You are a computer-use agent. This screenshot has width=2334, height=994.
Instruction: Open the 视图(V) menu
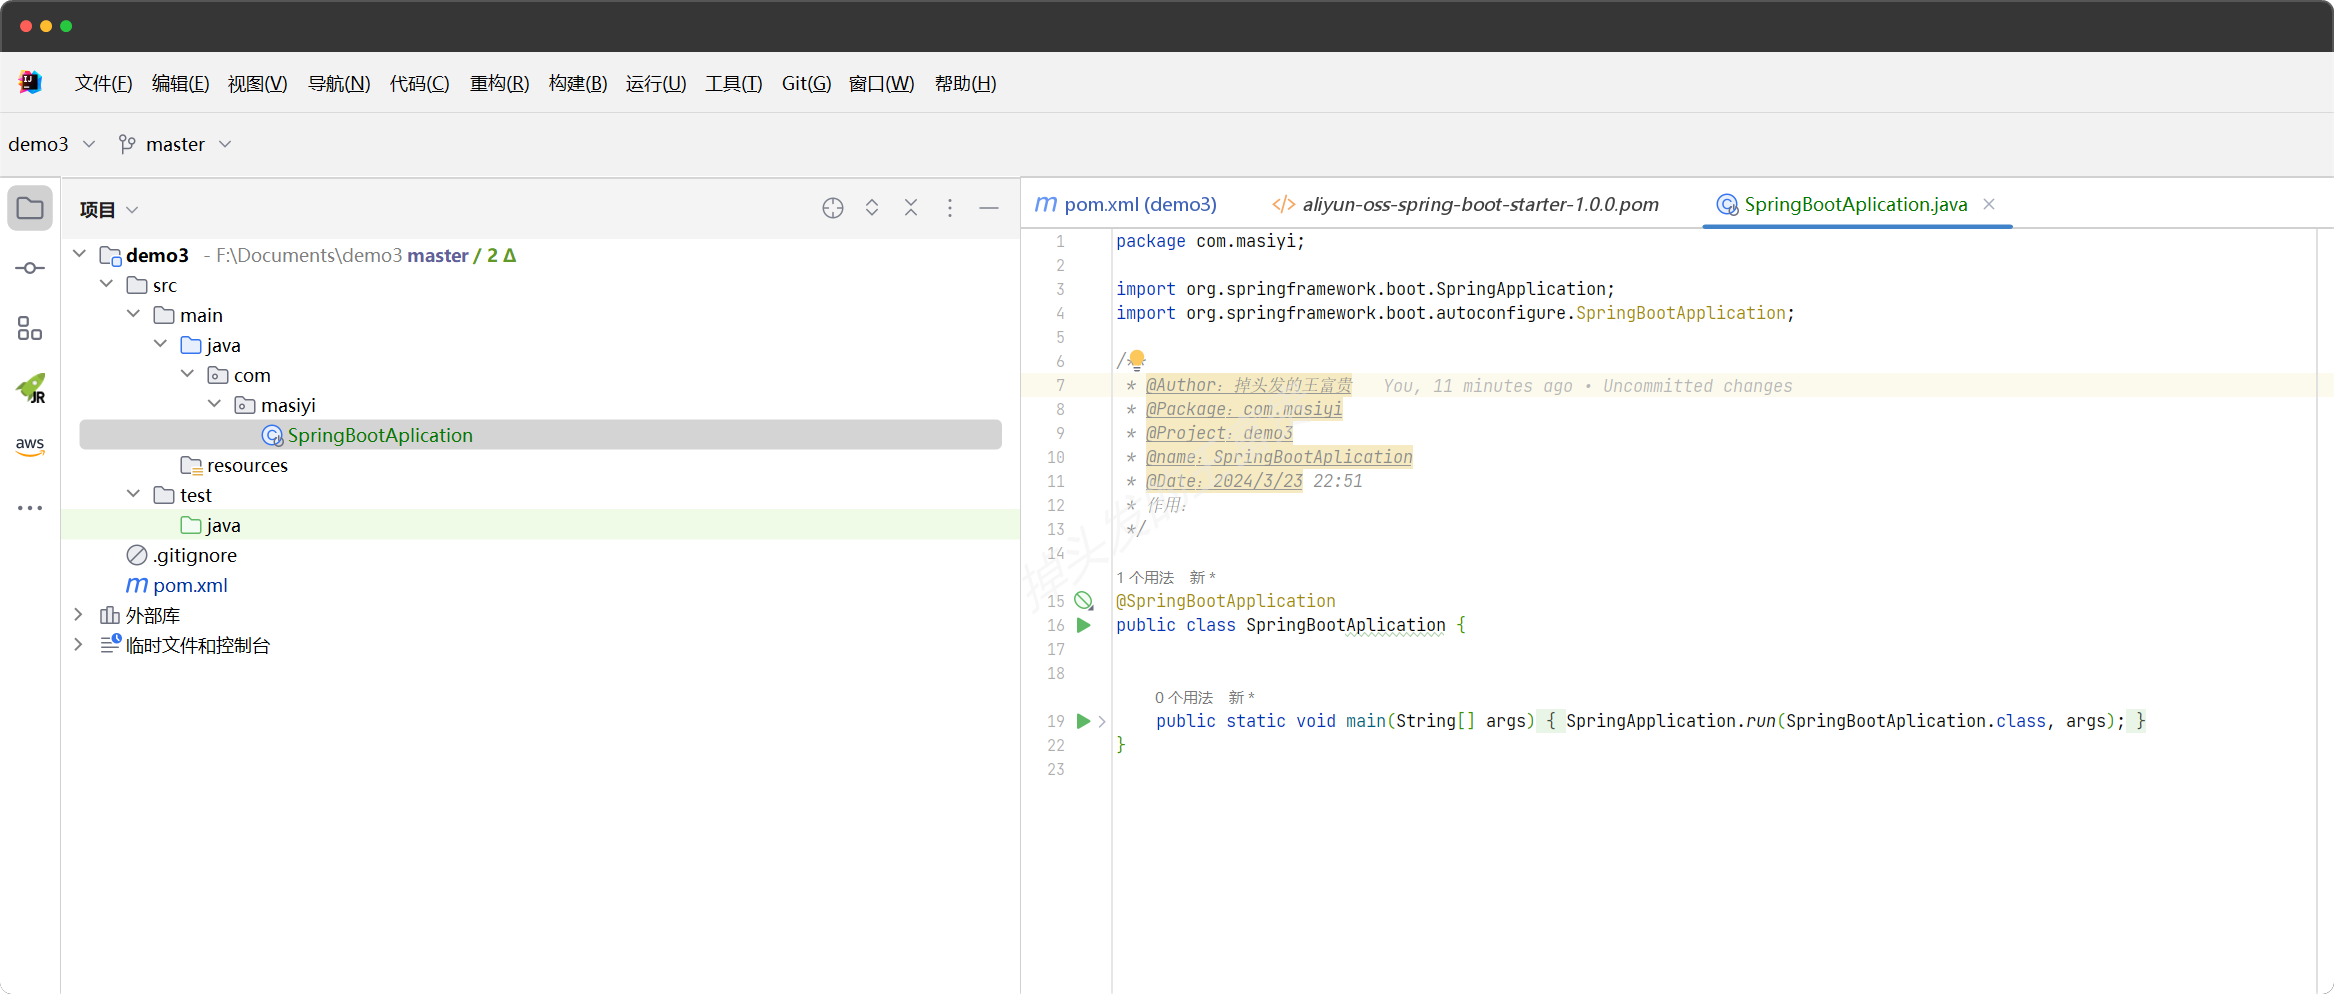point(258,83)
